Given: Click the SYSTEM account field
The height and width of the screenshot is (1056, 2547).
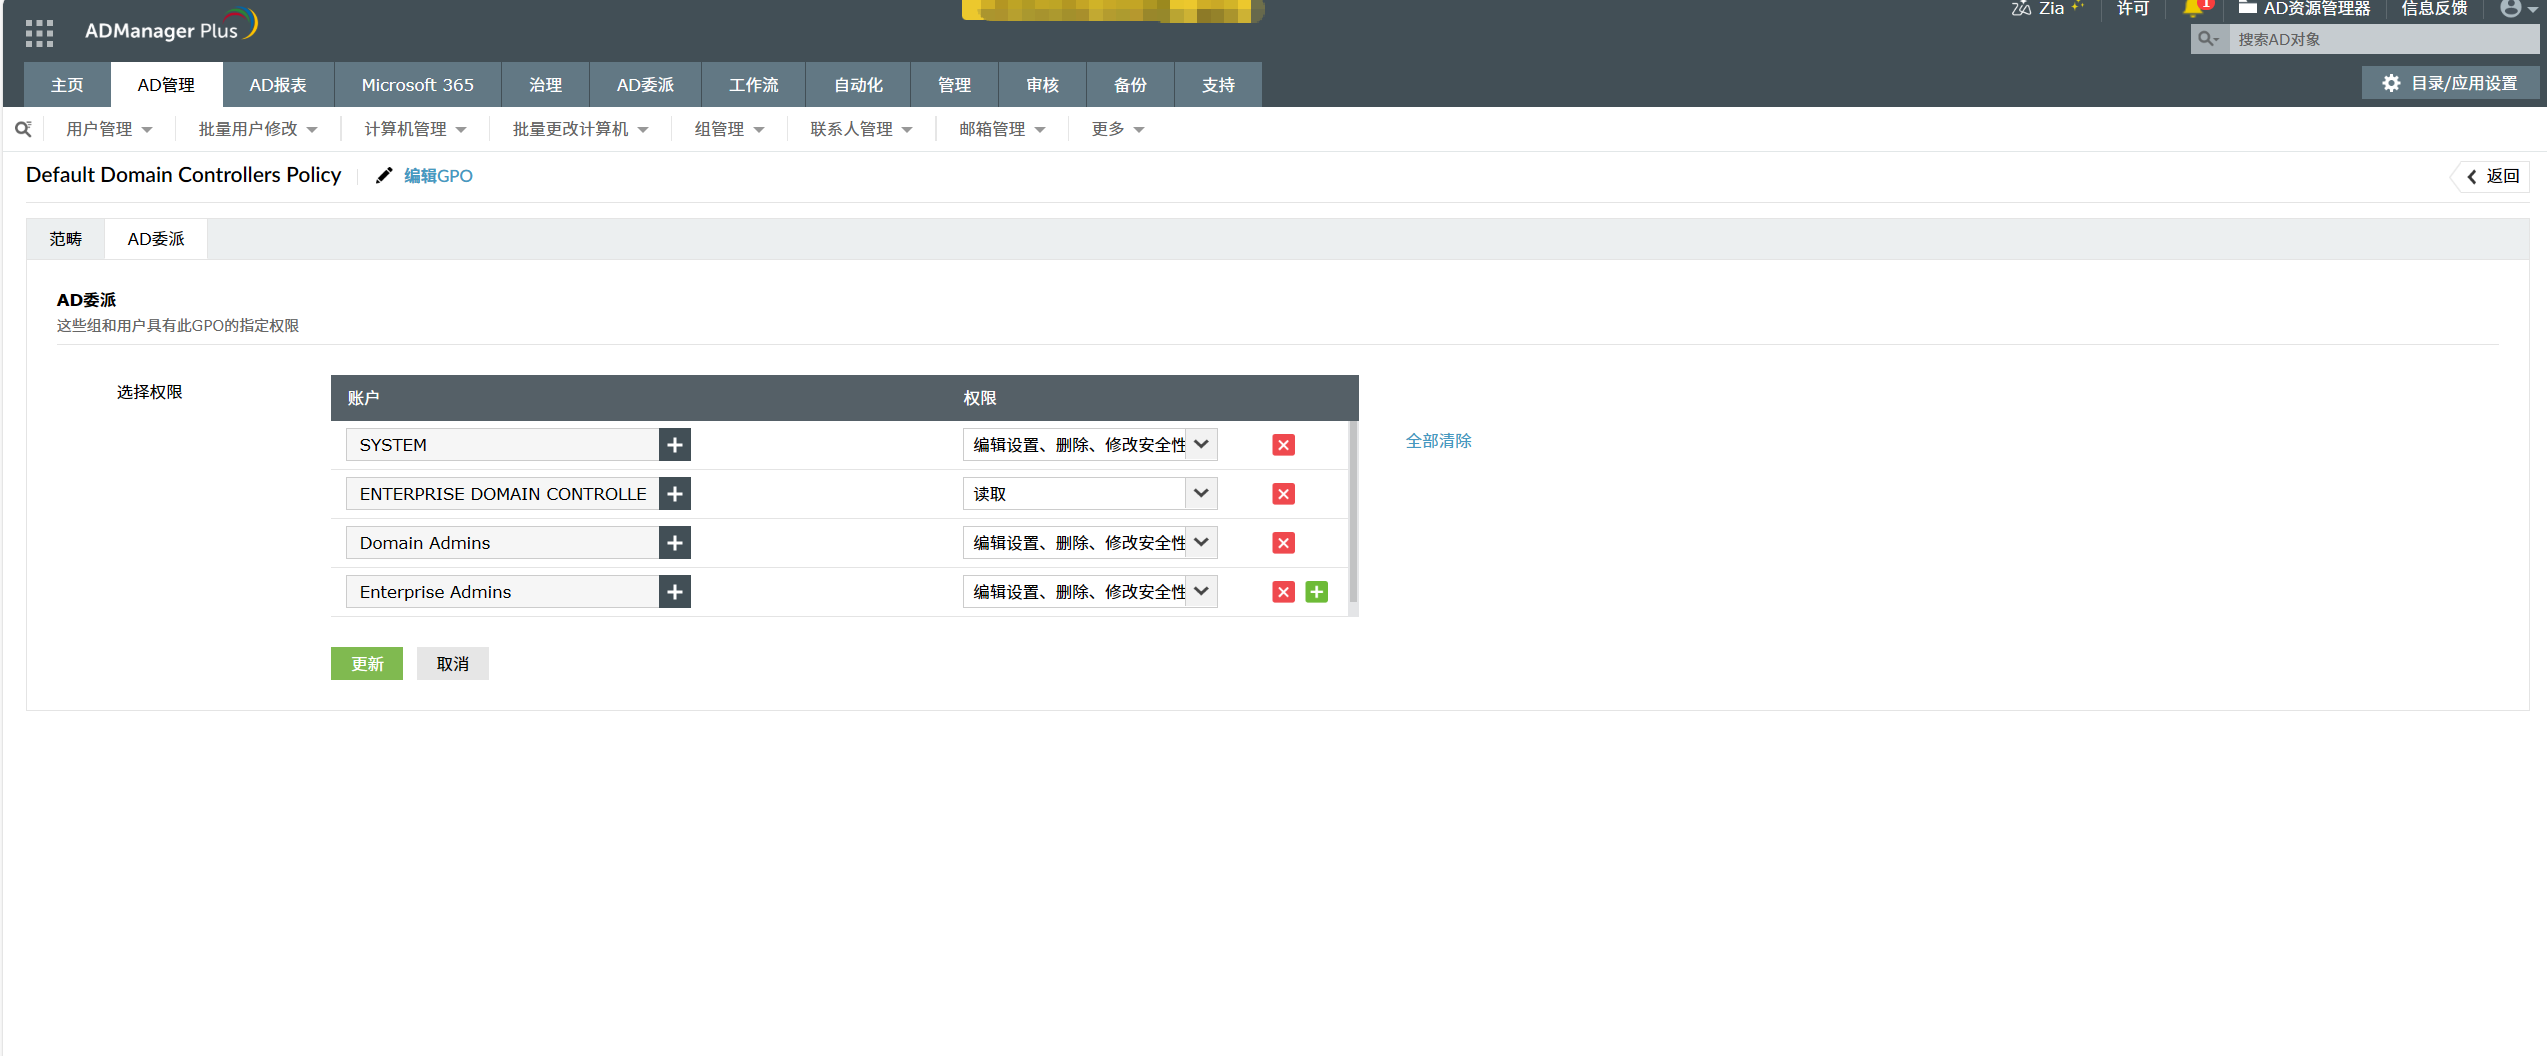Looking at the screenshot, I should tap(502, 445).
